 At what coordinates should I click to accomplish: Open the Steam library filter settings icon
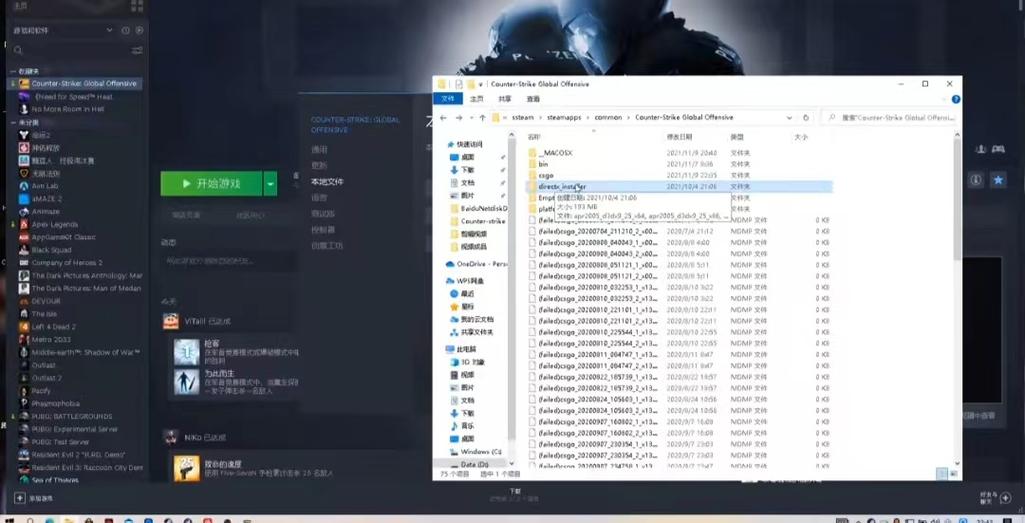point(137,50)
